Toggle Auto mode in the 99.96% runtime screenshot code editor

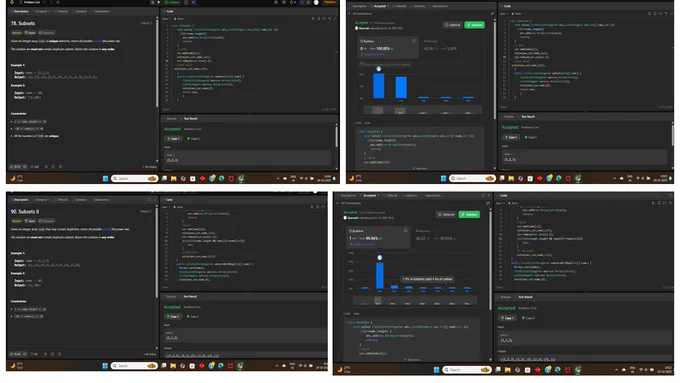pos(513,203)
